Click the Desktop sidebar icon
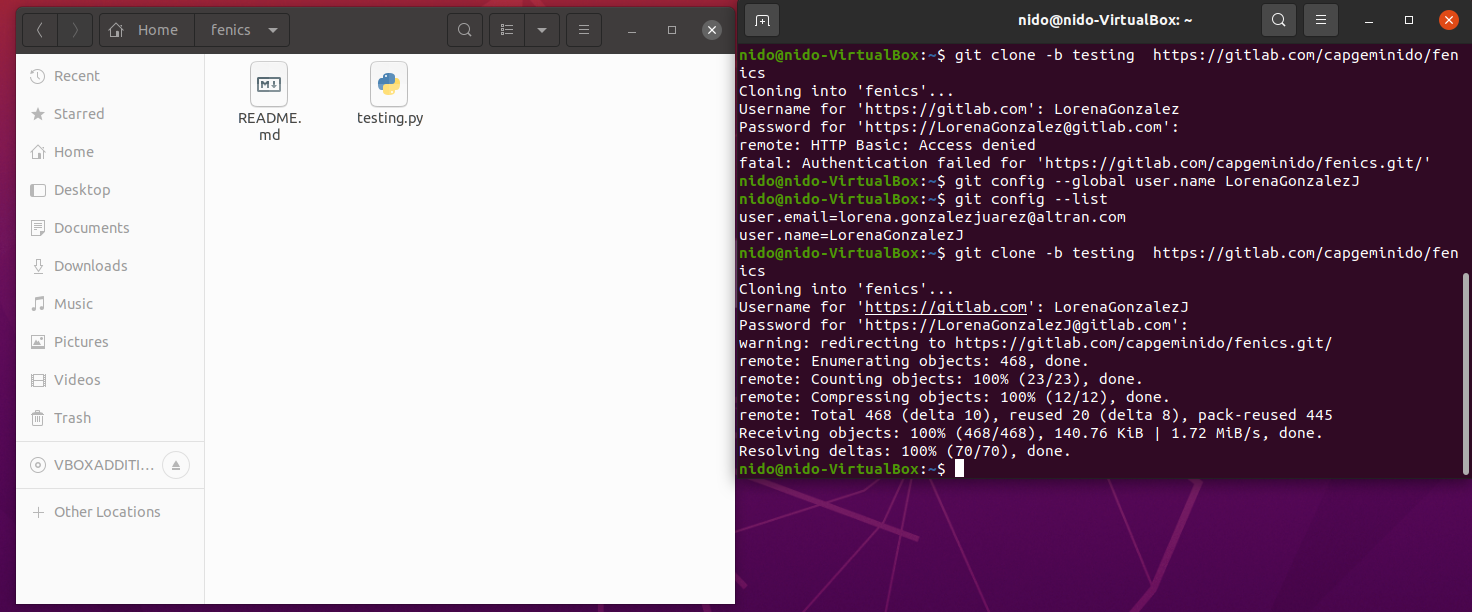Viewport: 1472px width, 612px height. coord(38,190)
